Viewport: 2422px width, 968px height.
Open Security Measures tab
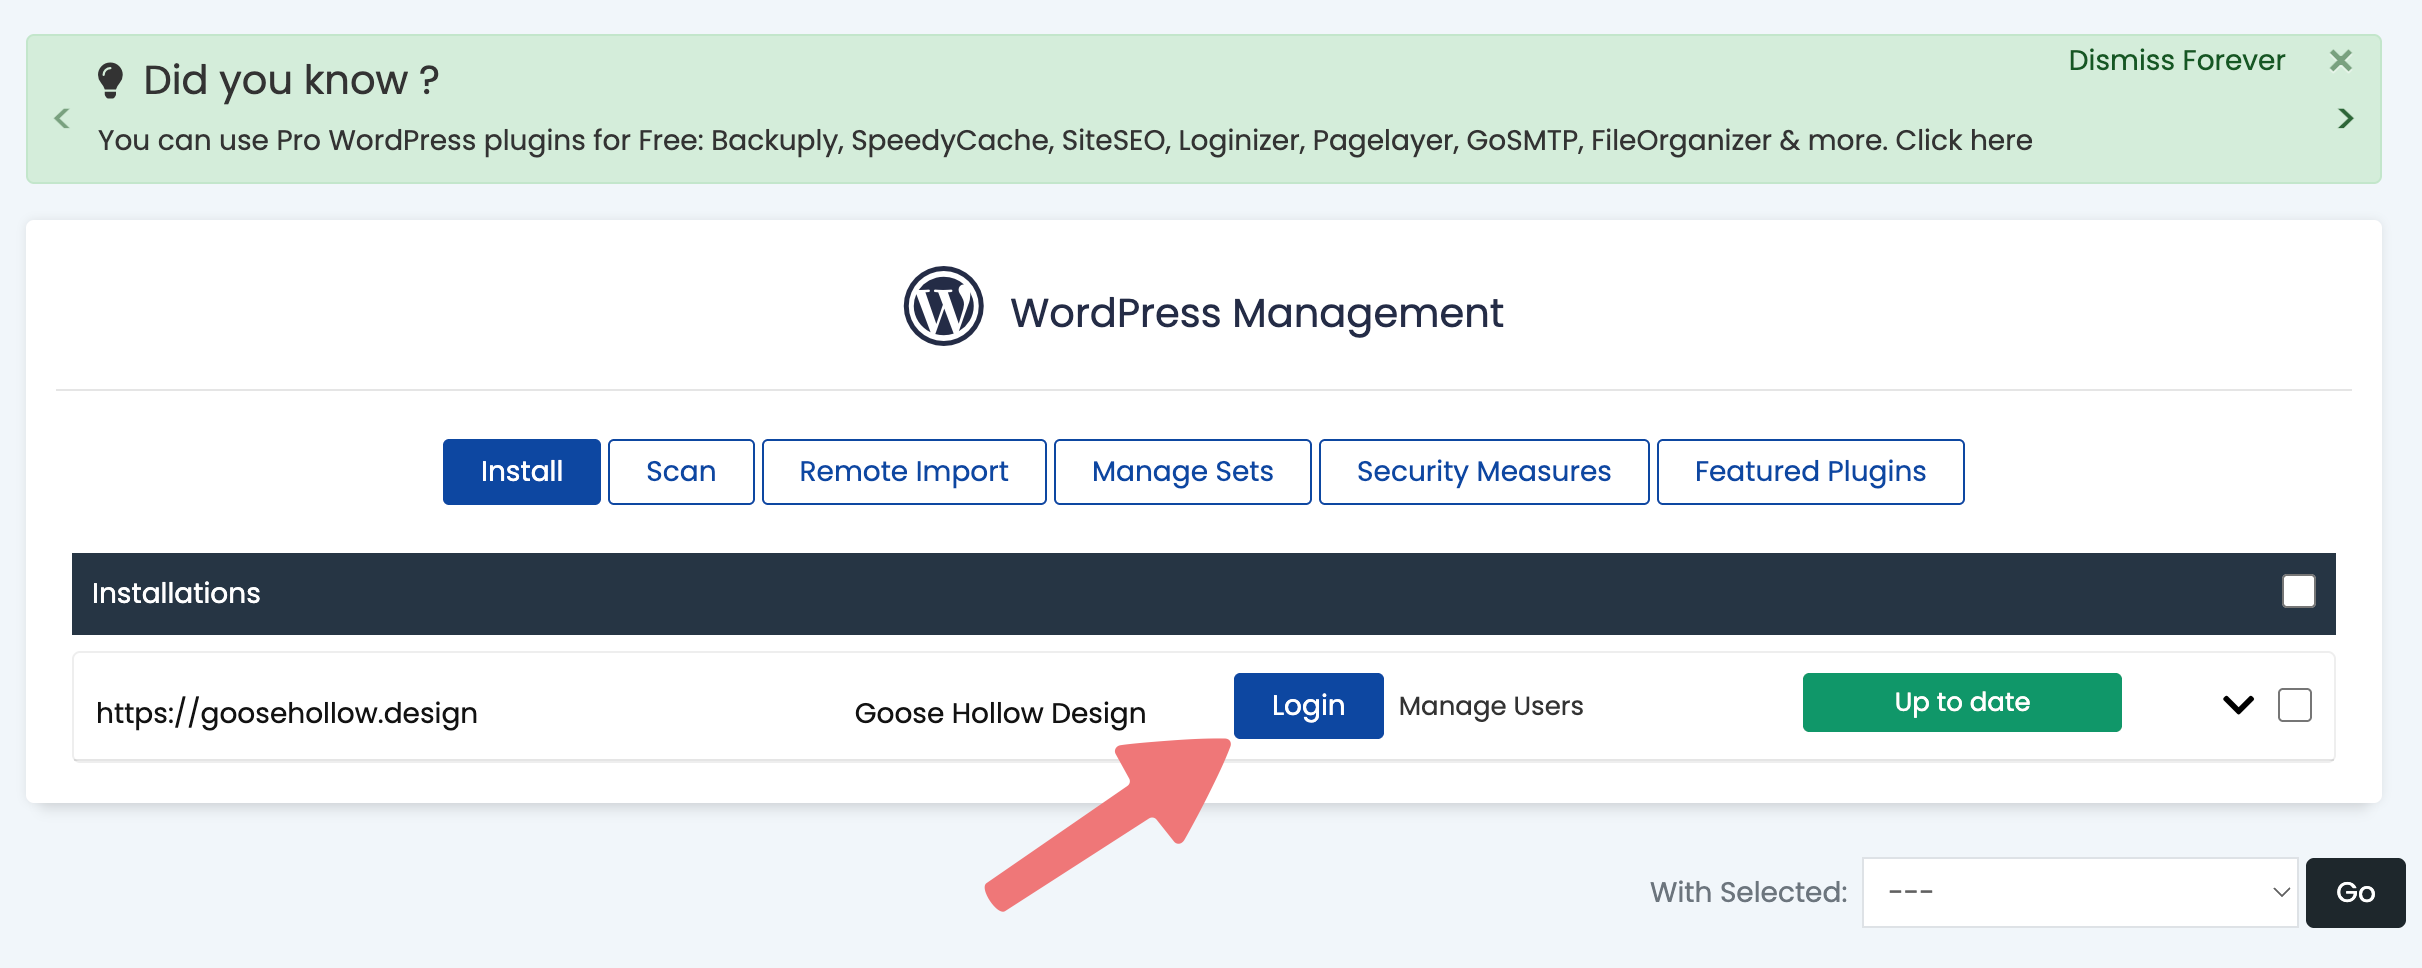coord(1484,472)
